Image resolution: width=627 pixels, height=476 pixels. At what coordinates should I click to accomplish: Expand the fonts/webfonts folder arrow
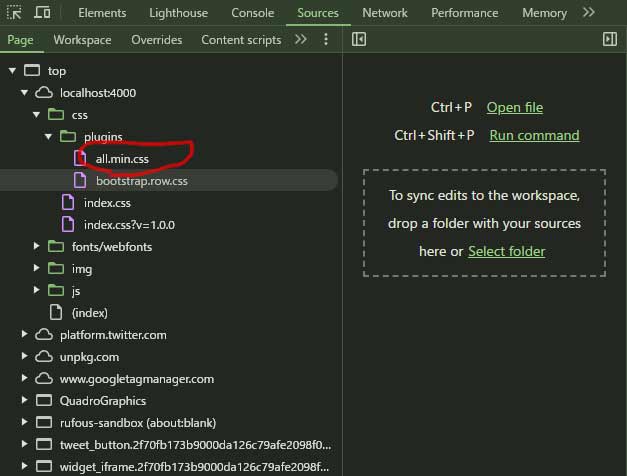(37, 247)
